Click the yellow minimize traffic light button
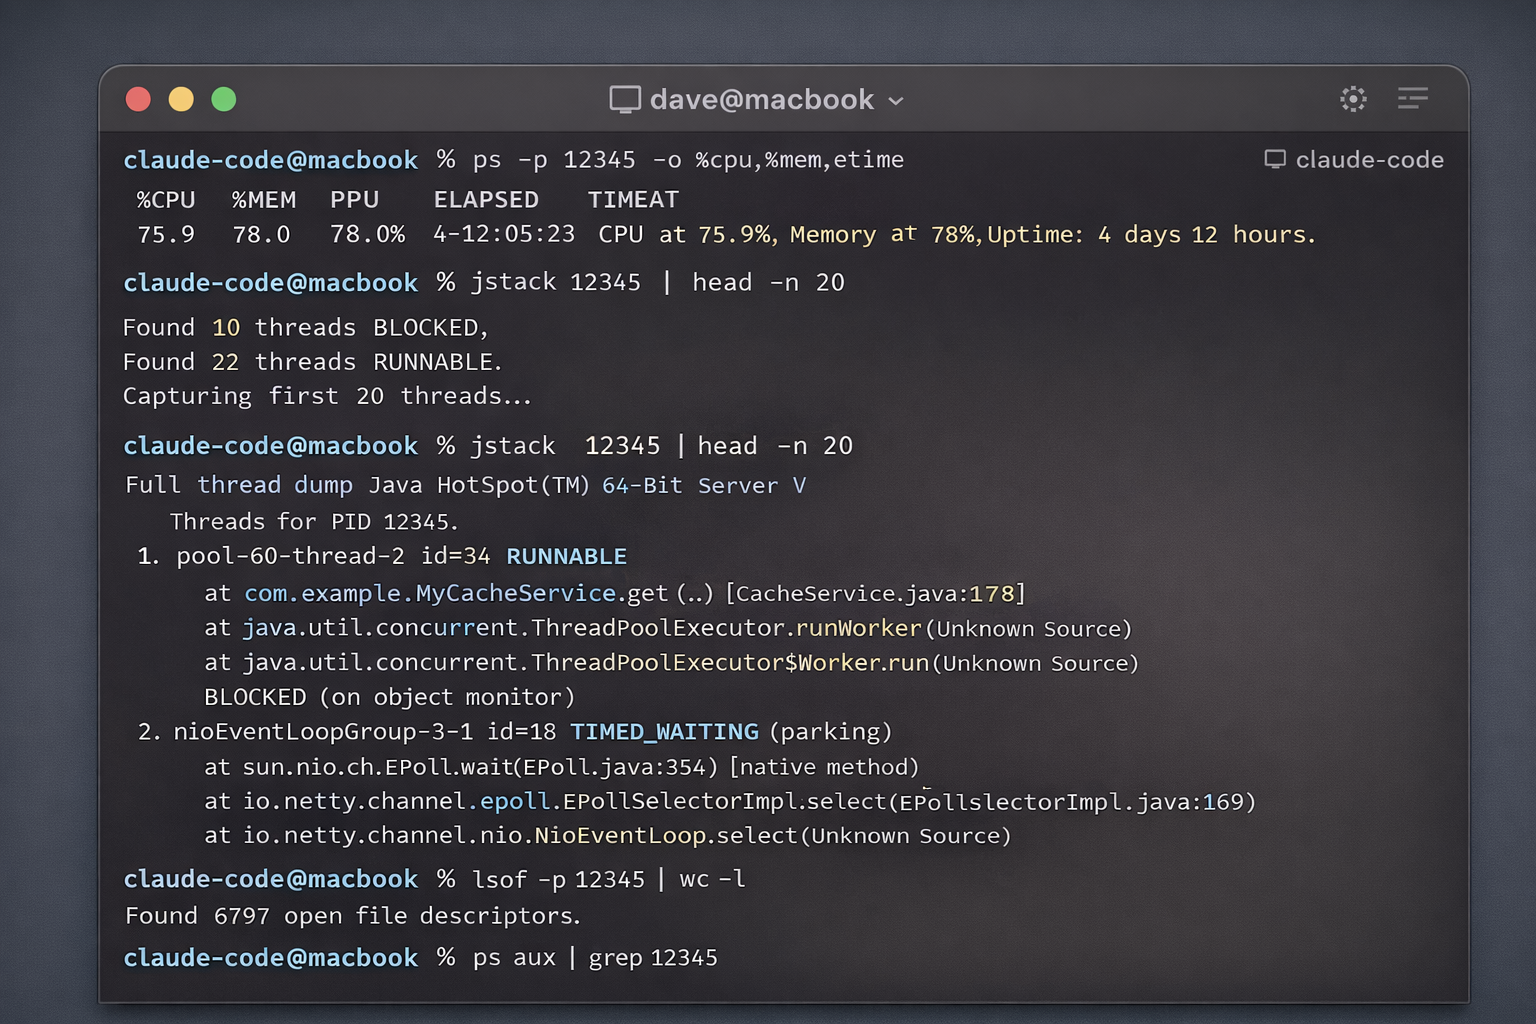 (x=181, y=99)
